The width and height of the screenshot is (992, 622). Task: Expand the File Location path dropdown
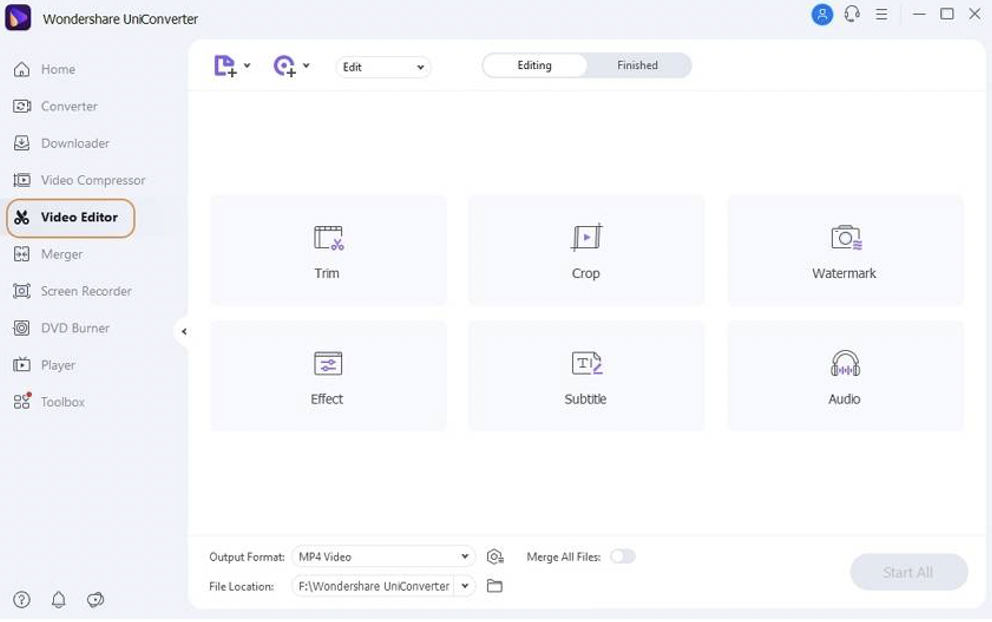coord(465,586)
